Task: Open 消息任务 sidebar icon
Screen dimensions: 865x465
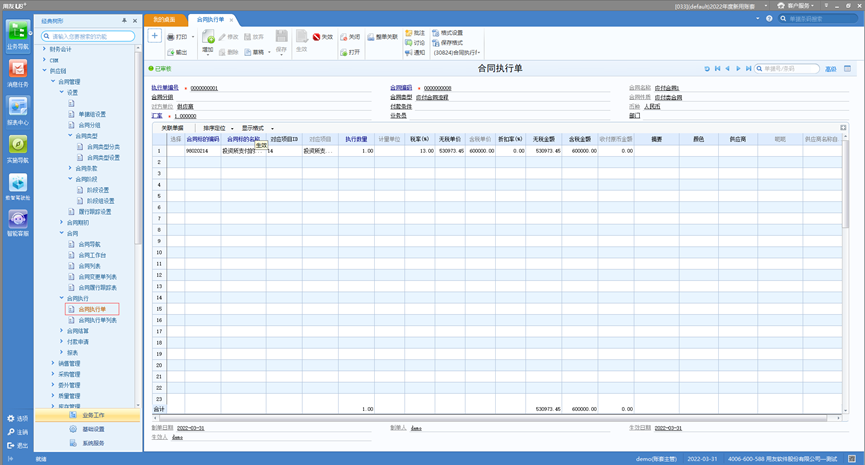Action: pyautogui.click(x=18, y=73)
